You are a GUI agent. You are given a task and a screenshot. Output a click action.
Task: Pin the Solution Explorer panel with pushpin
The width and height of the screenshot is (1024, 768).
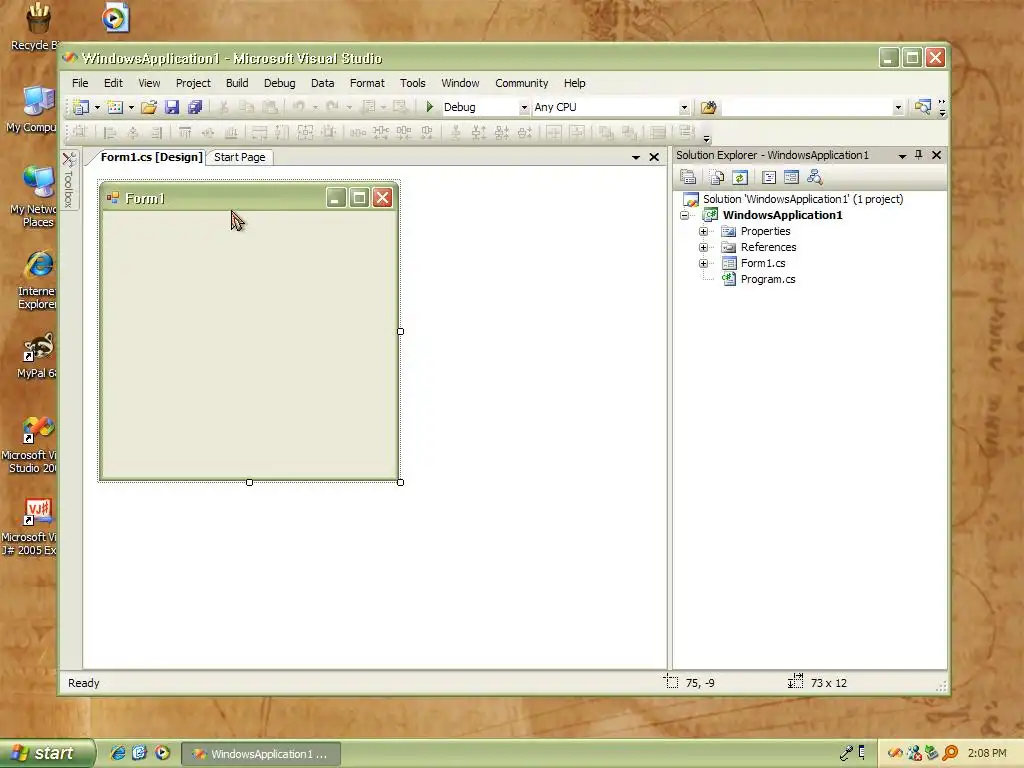tap(918, 155)
